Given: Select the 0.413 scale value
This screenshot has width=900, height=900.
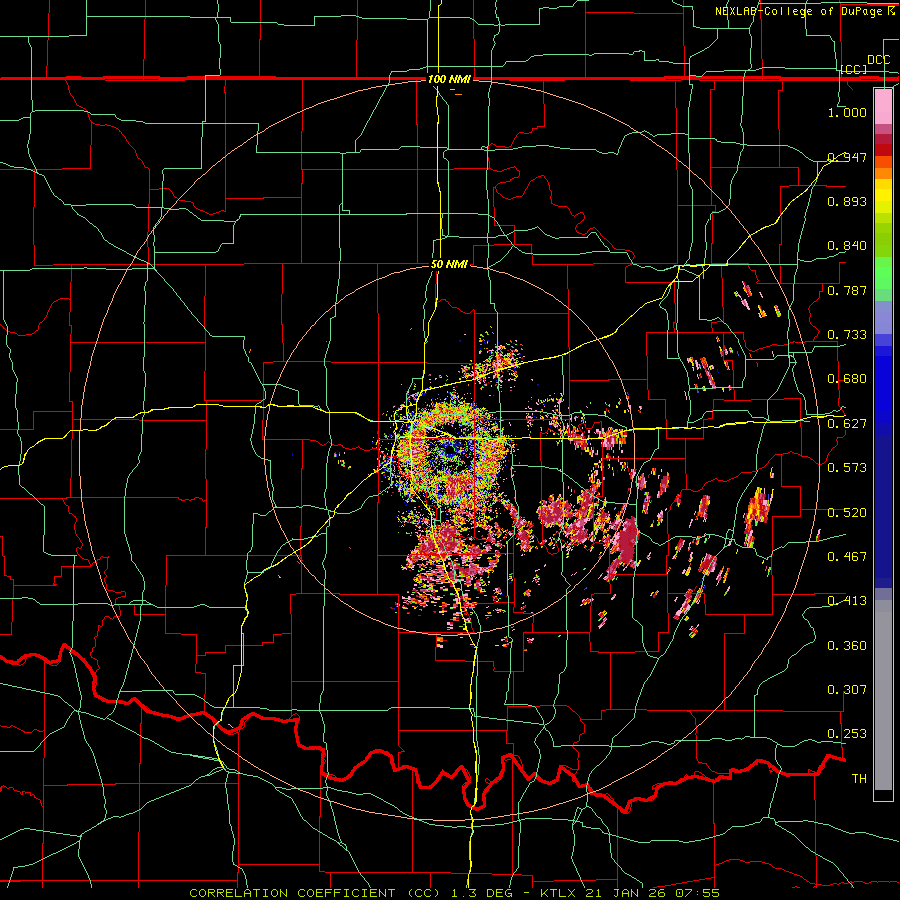Looking at the screenshot, I should tap(847, 601).
